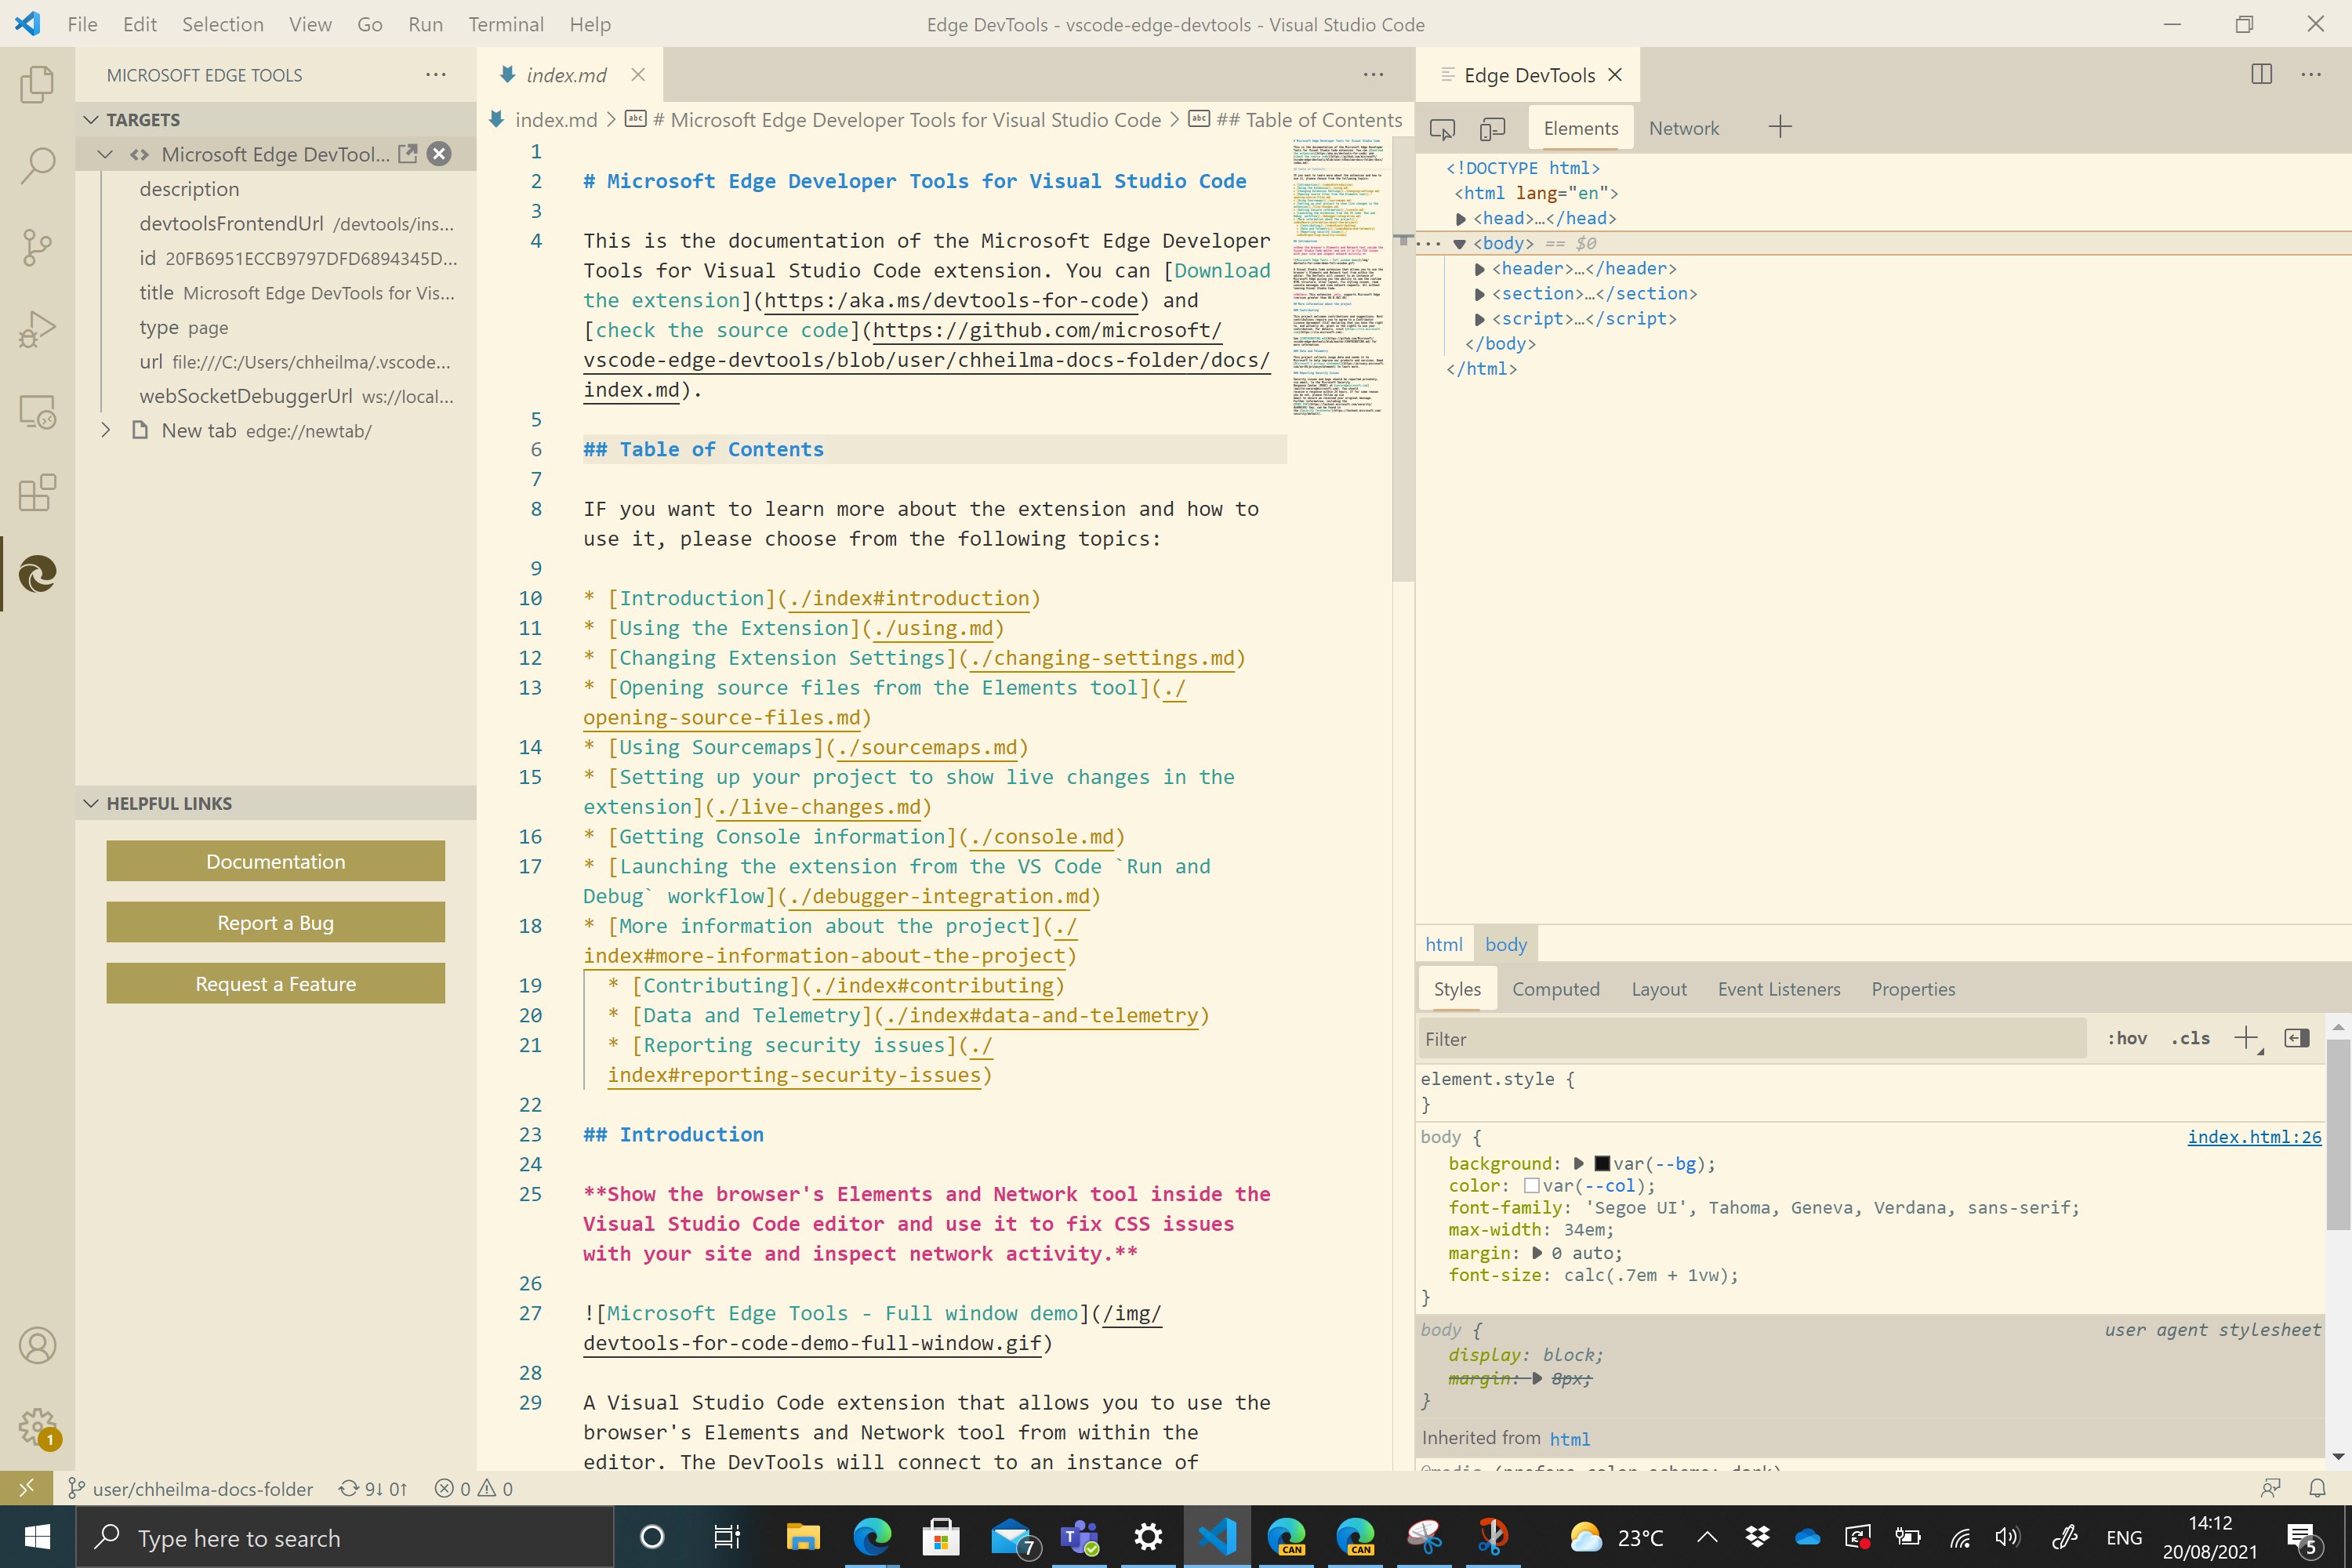The image size is (2352, 1568).
Task: Open the Terminal menu
Action: click(505, 24)
